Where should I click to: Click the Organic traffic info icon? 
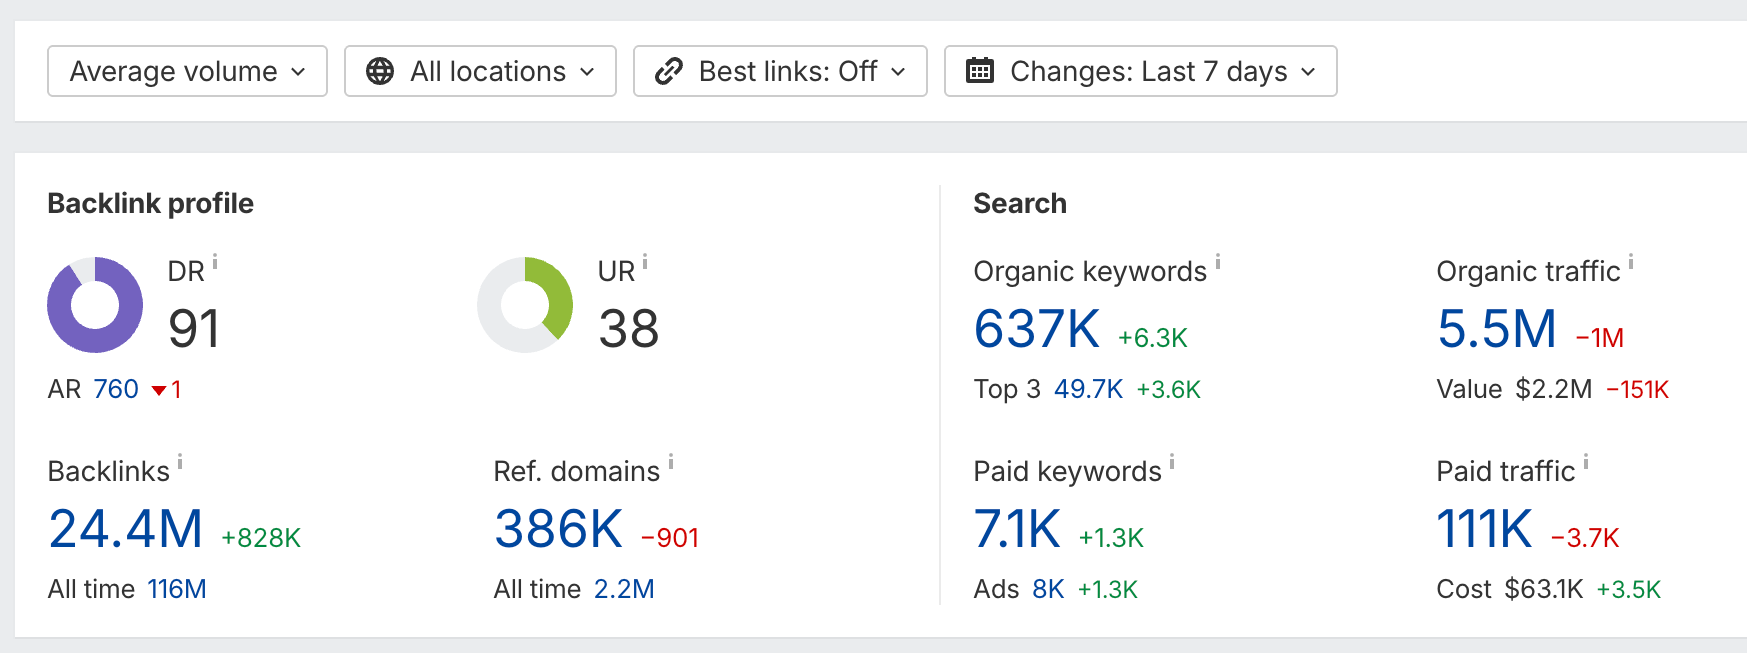(1633, 260)
